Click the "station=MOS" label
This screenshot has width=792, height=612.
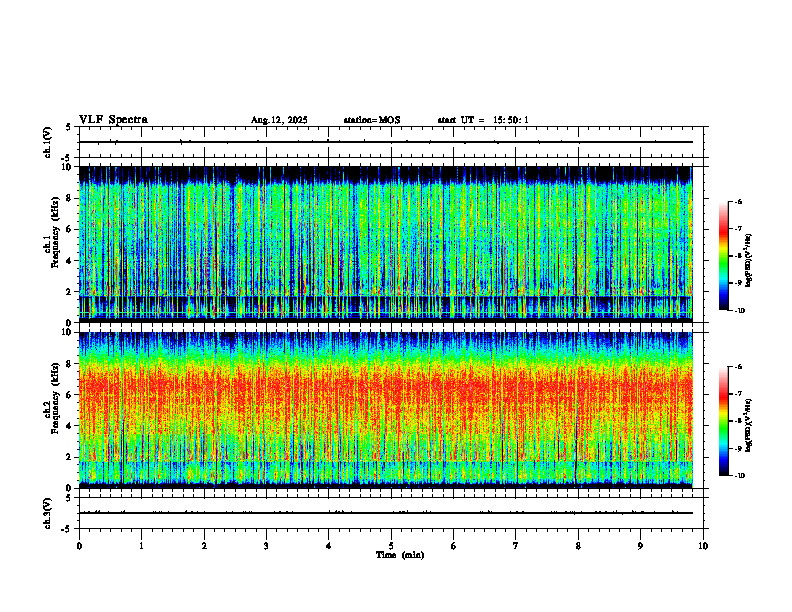372,120
